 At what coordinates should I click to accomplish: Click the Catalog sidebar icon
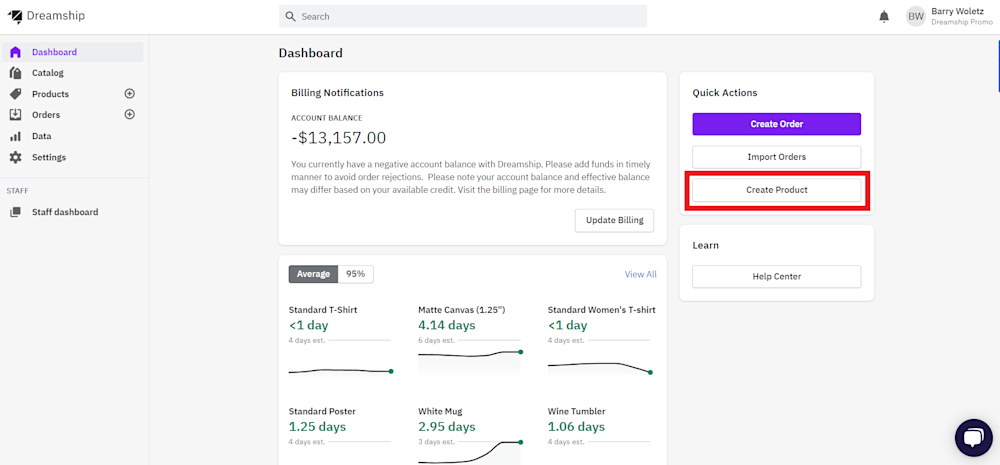[x=15, y=73]
